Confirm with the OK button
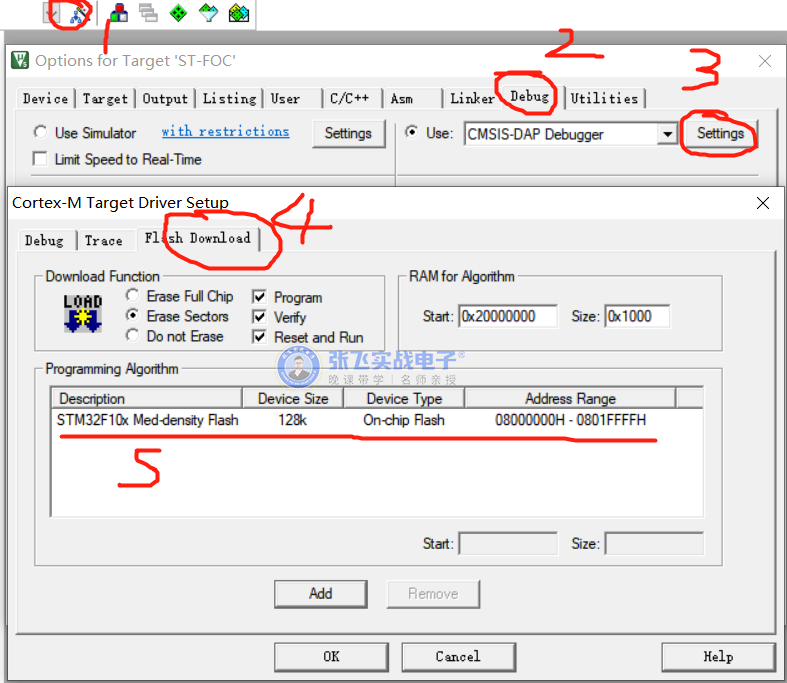Screen dimensions: 787x683 [x=331, y=657]
